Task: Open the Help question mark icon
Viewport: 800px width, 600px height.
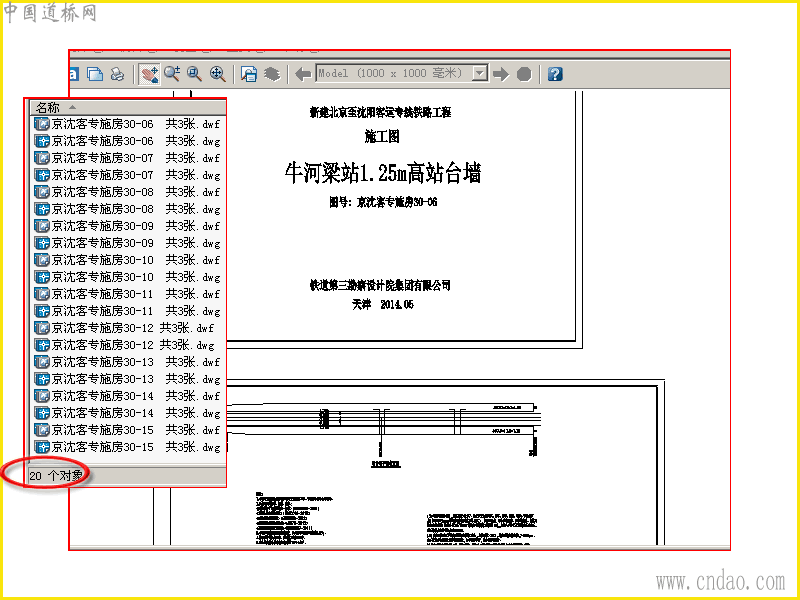Action: (x=555, y=74)
